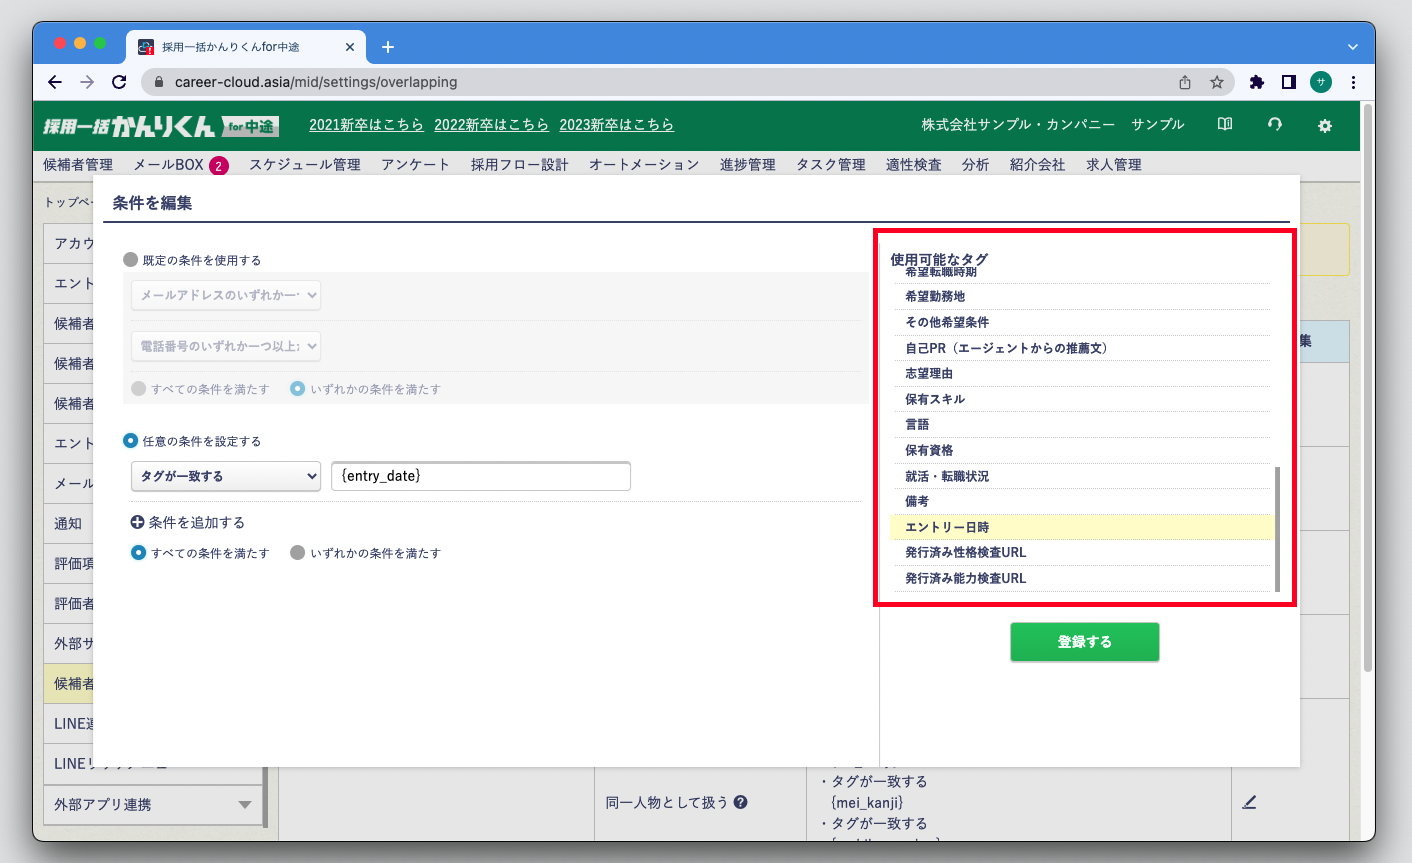Click the green 登録する button

point(1084,642)
